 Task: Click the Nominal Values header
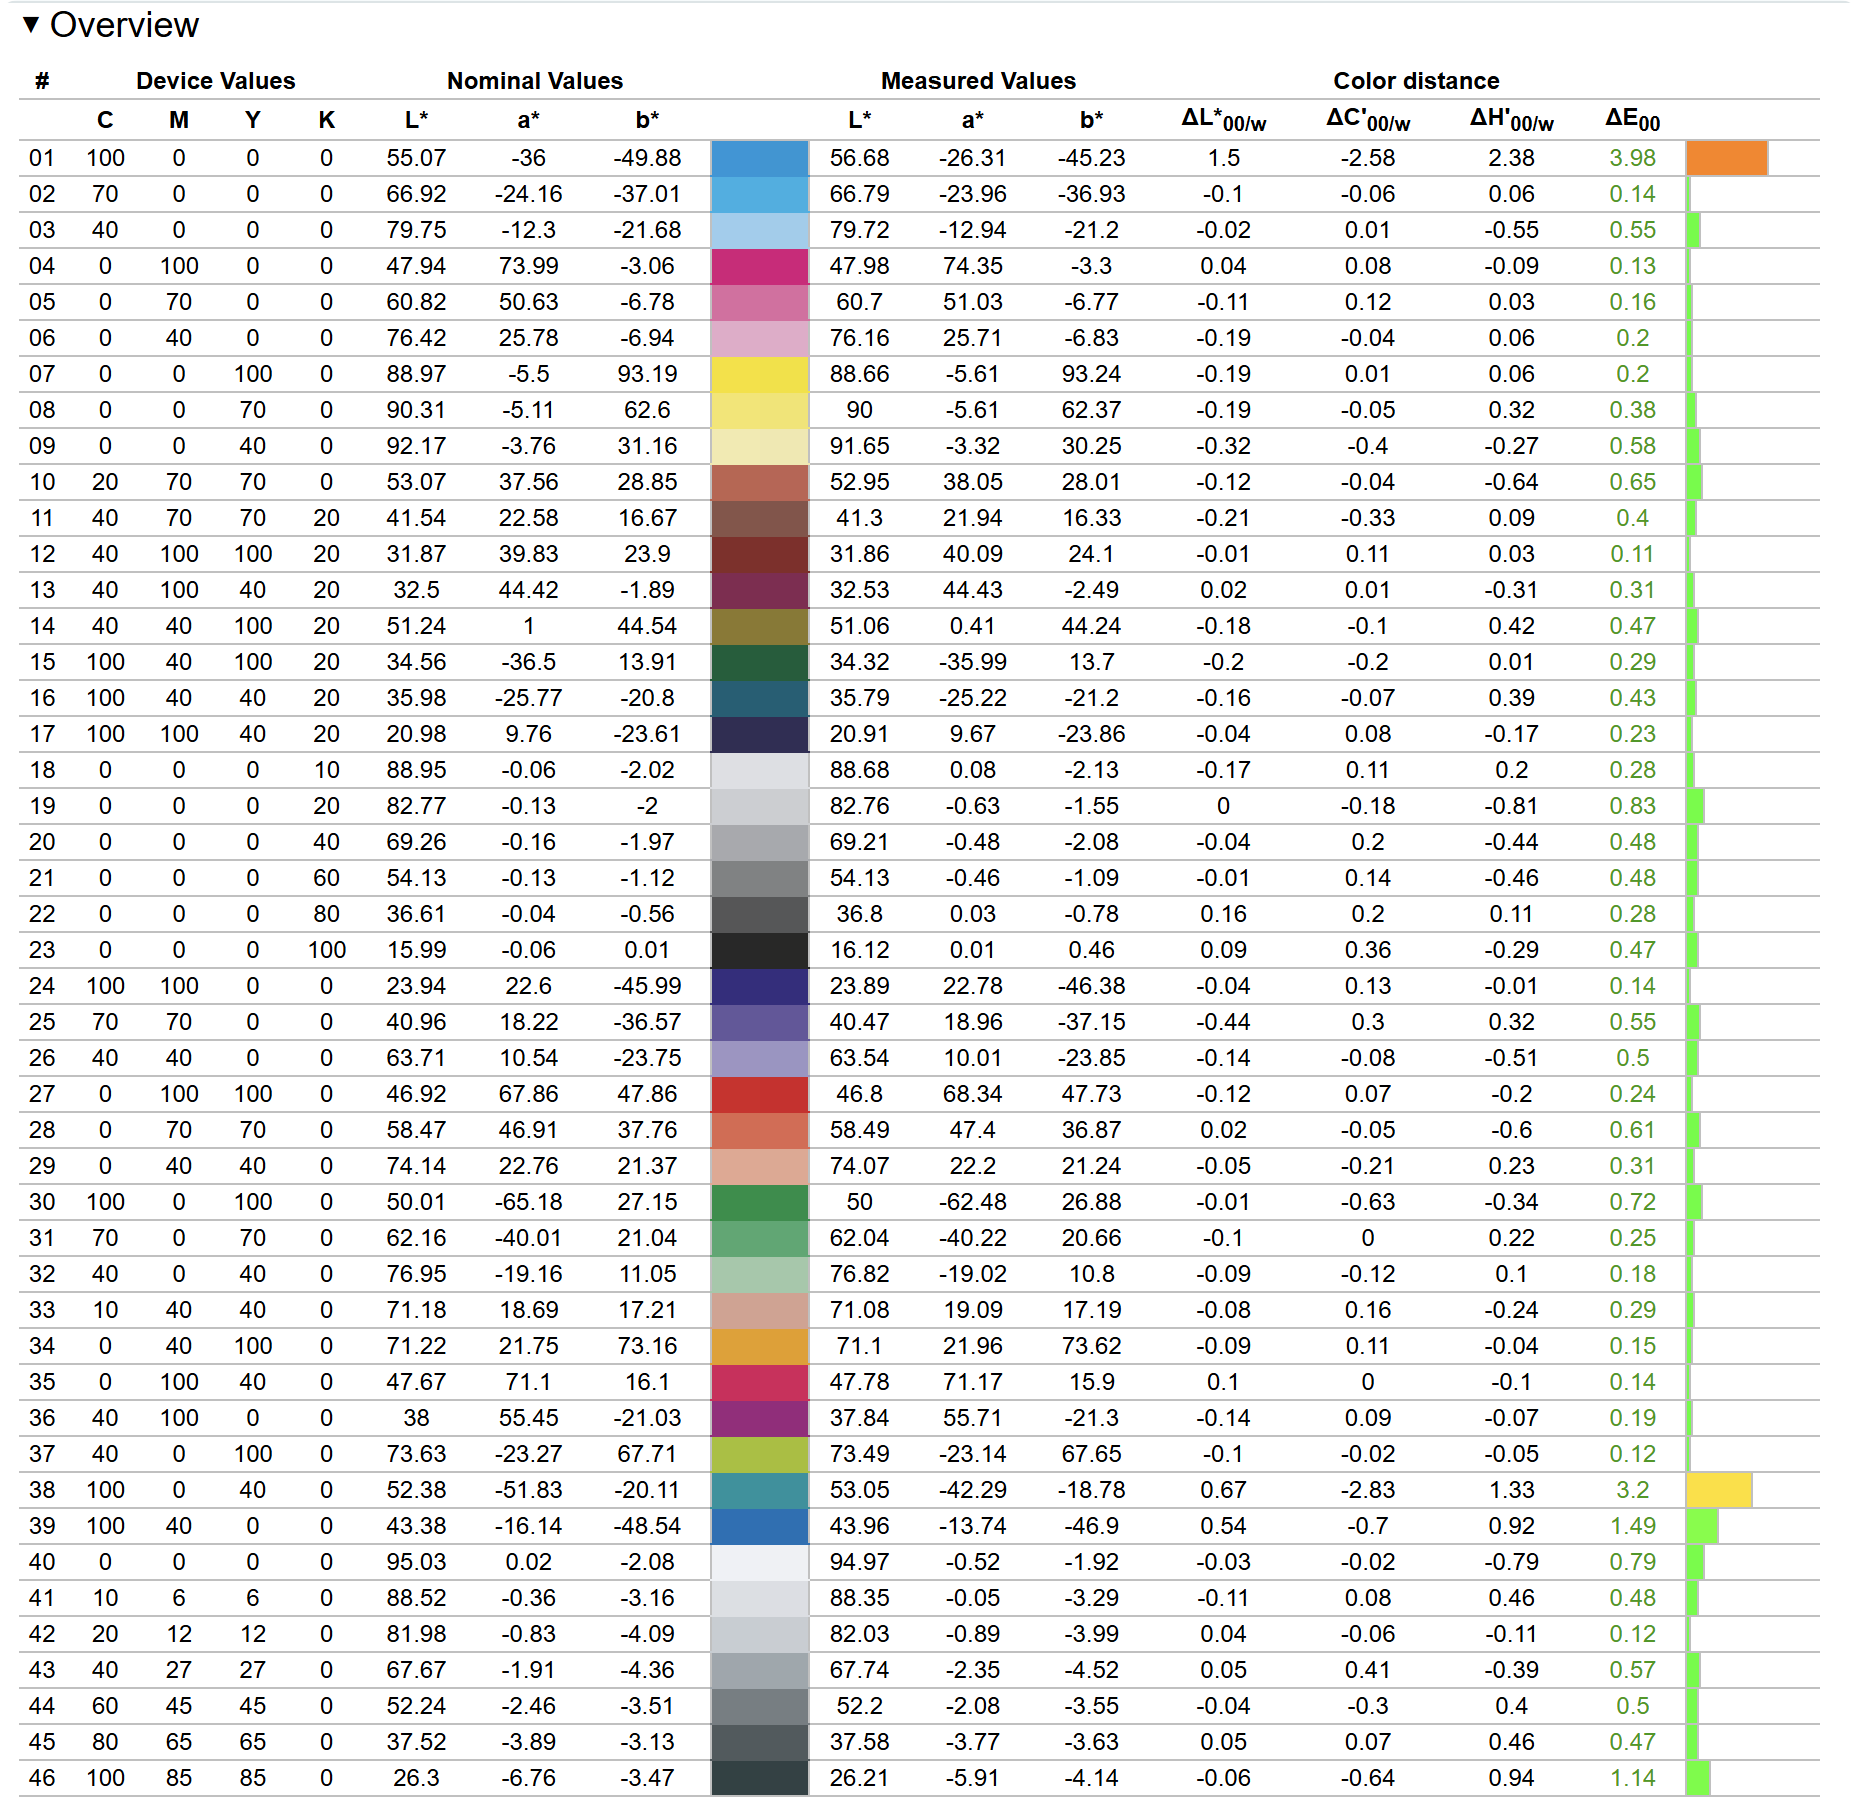click(534, 81)
